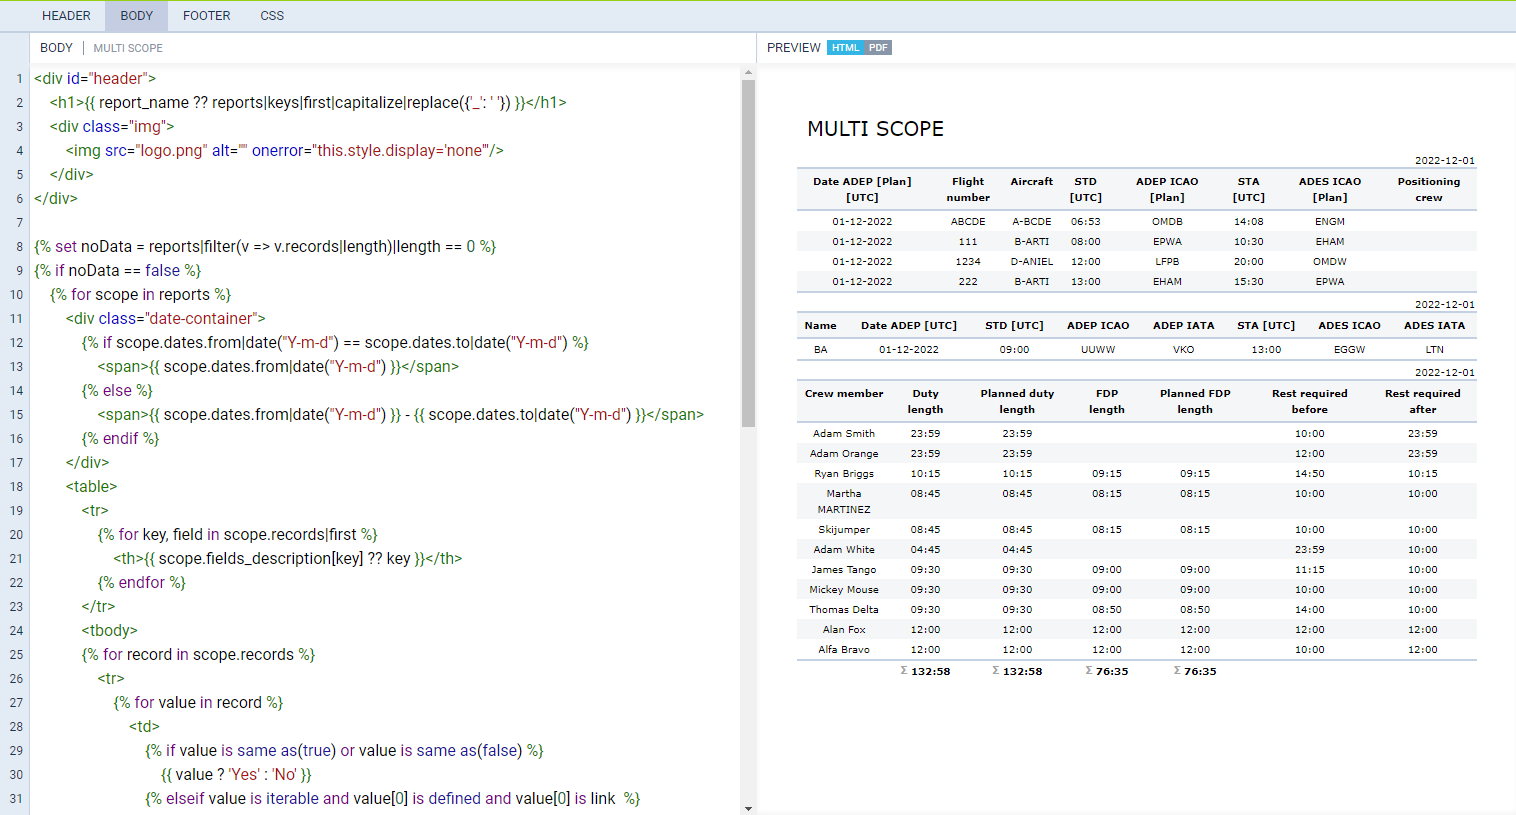Click the editor scrollbar down arrow

pos(748,808)
